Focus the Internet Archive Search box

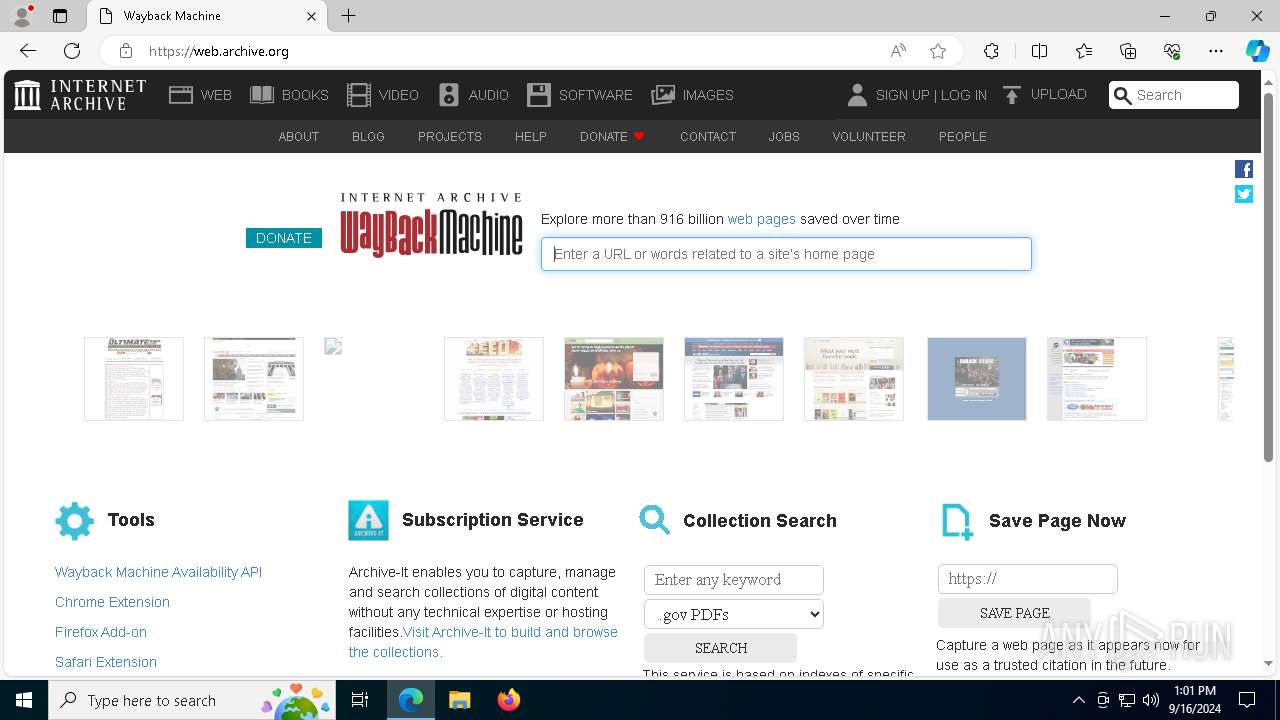[x=1174, y=95]
